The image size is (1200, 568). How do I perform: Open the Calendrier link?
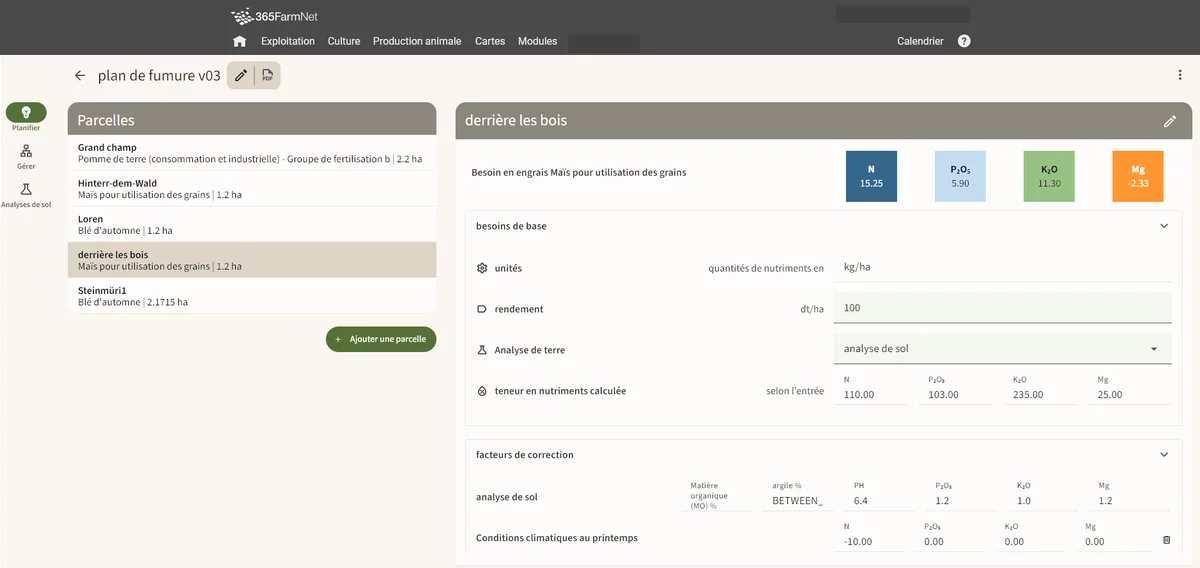click(x=920, y=42)
